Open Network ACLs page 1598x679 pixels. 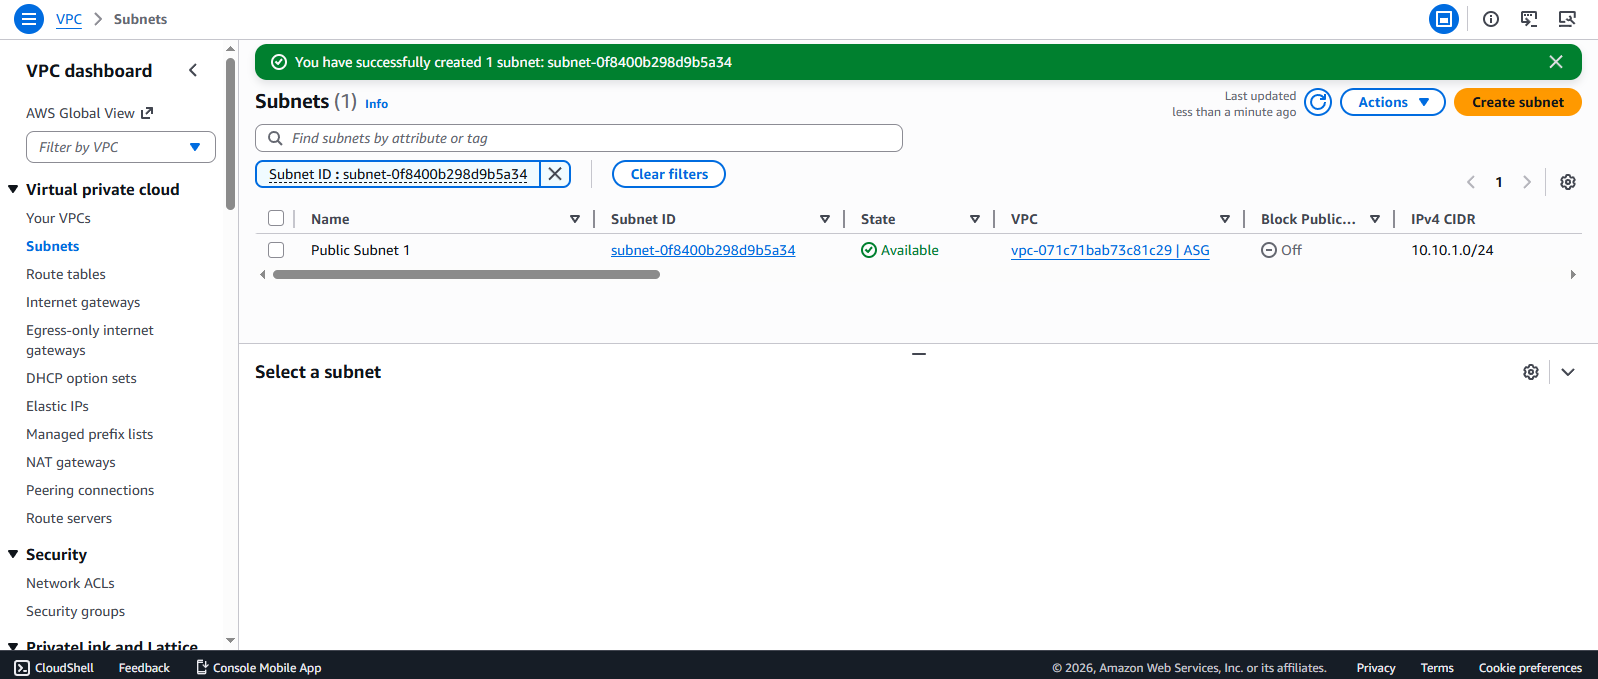tap(70, 583)
